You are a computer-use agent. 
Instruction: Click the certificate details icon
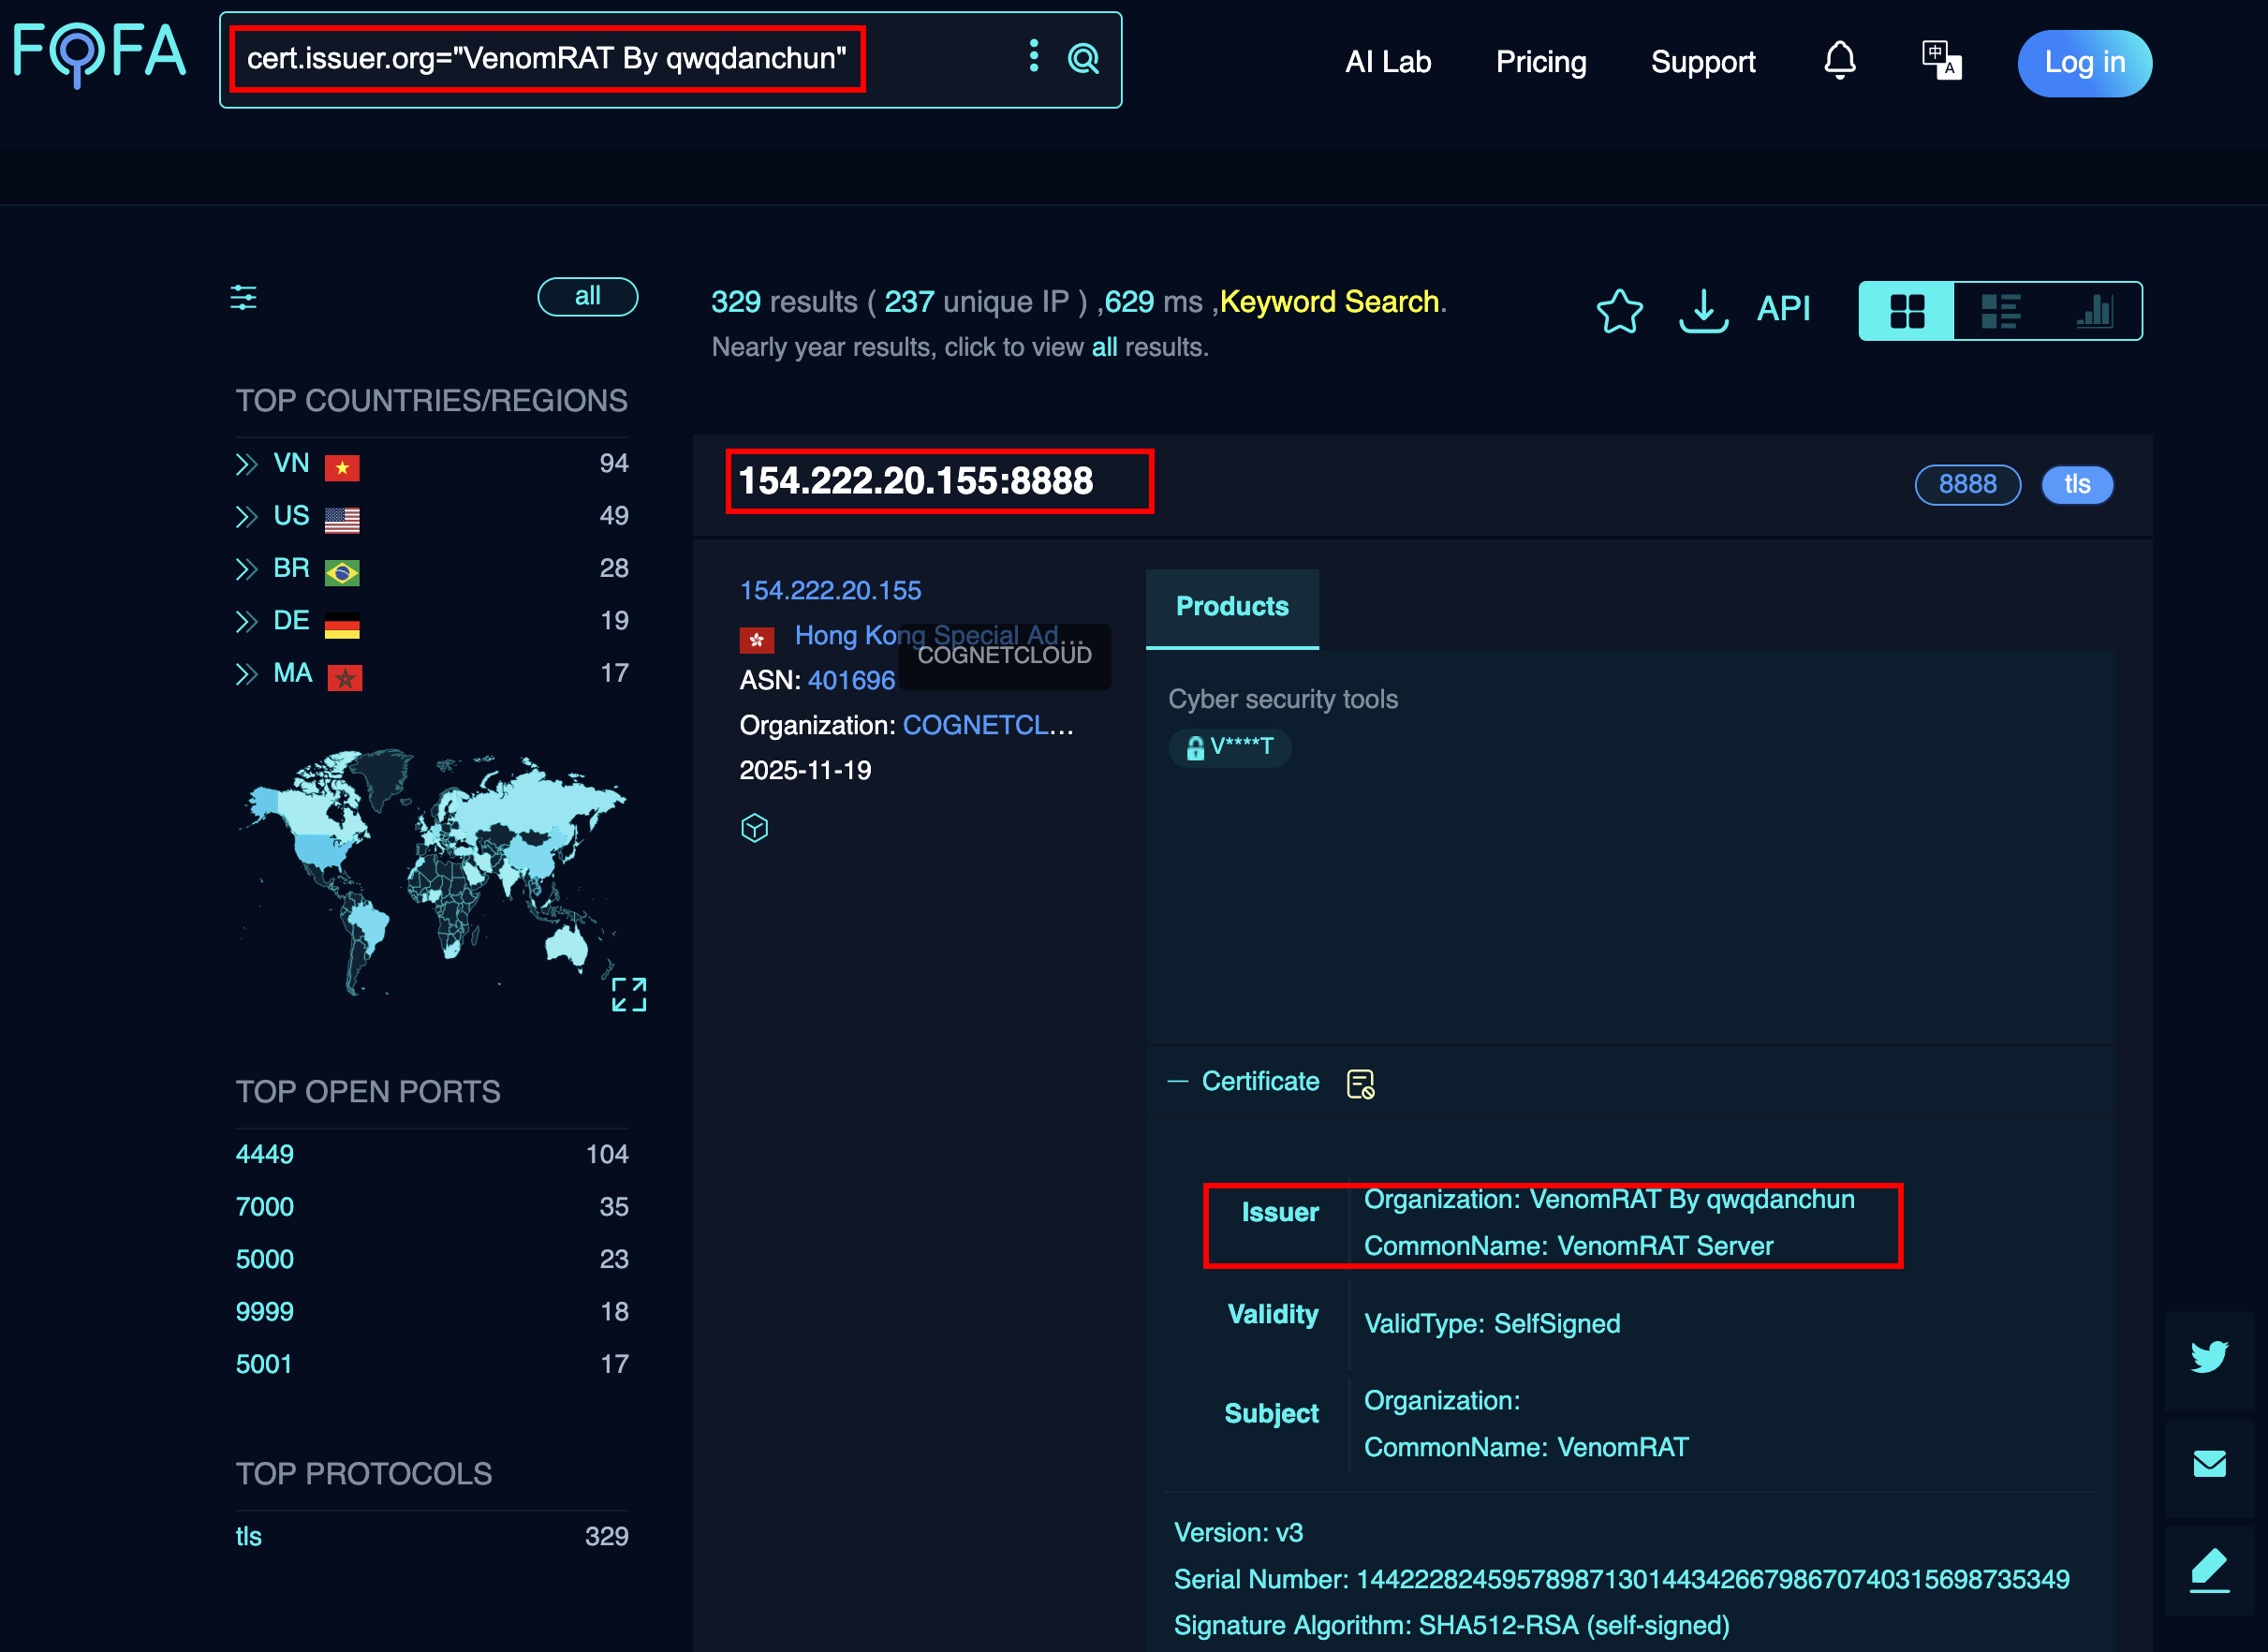tap(1360, 1083)
